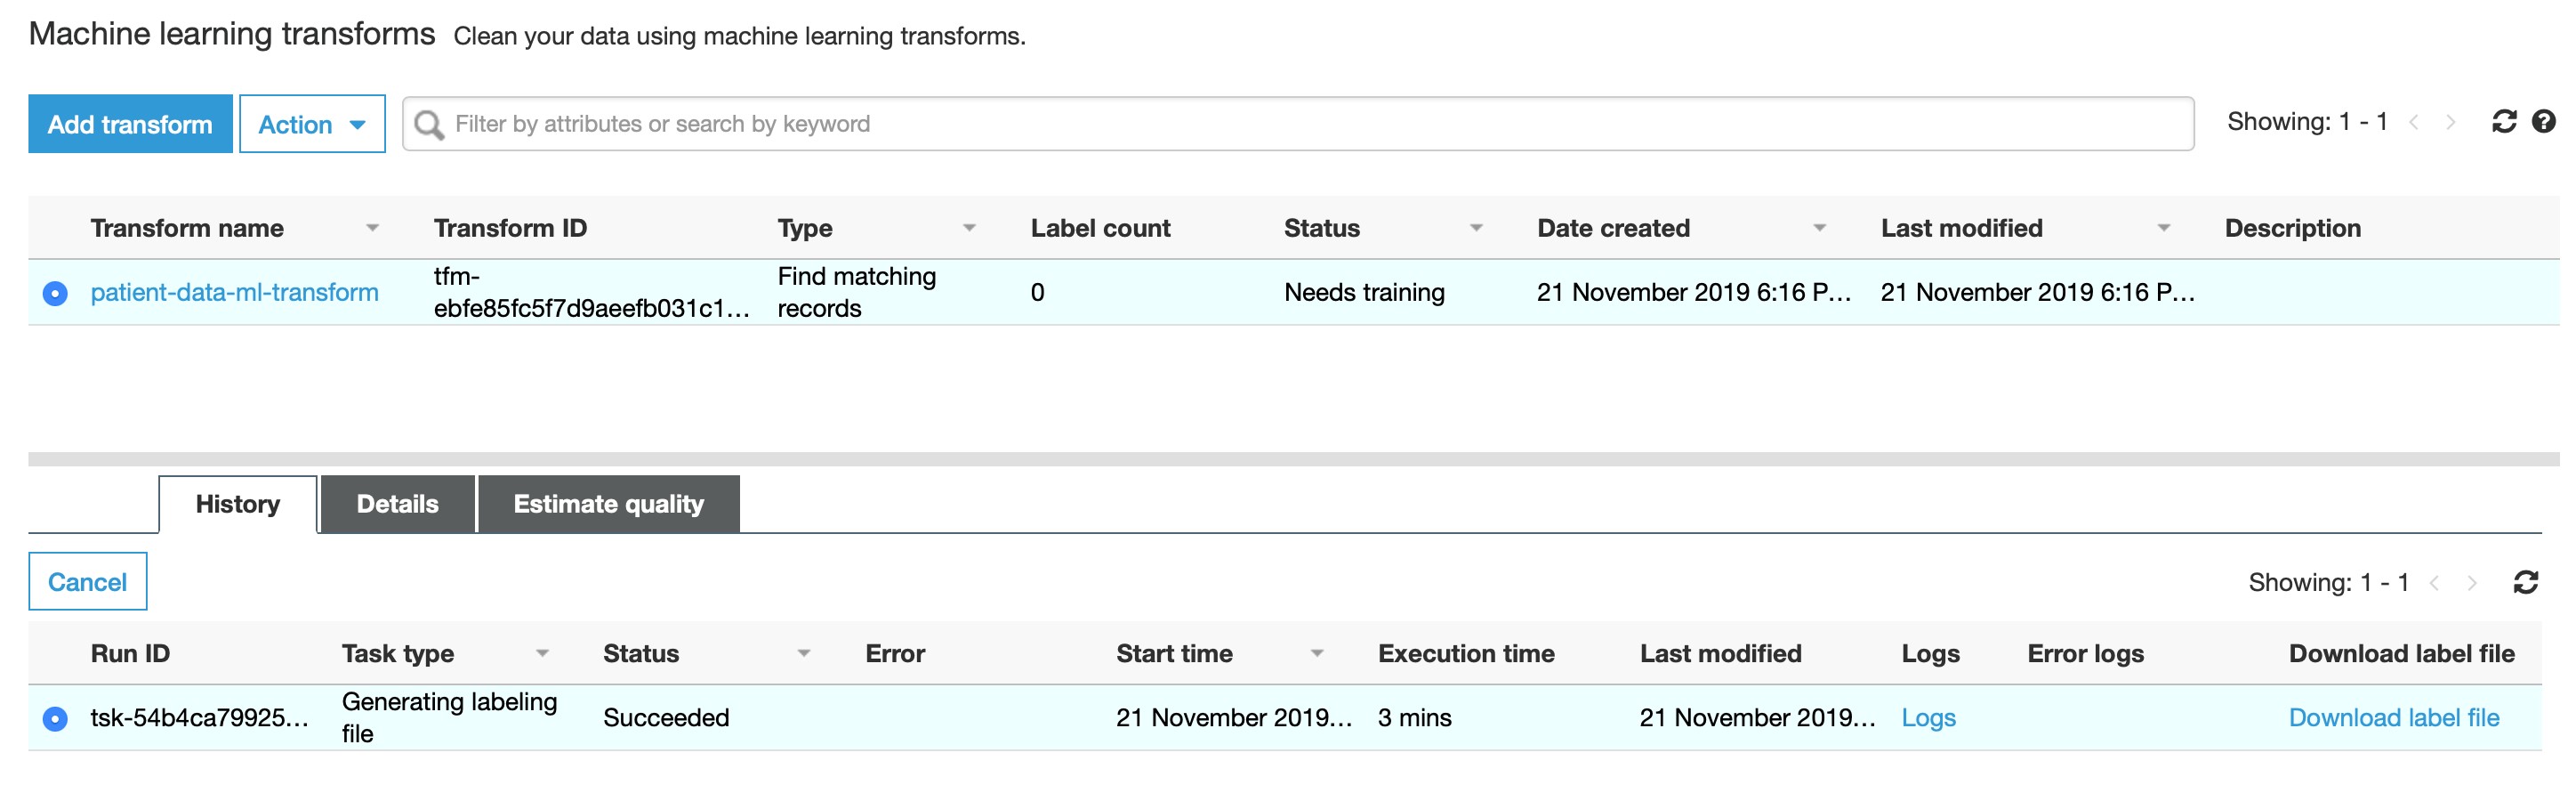Click the Add transform button

[x=130, y=124]
